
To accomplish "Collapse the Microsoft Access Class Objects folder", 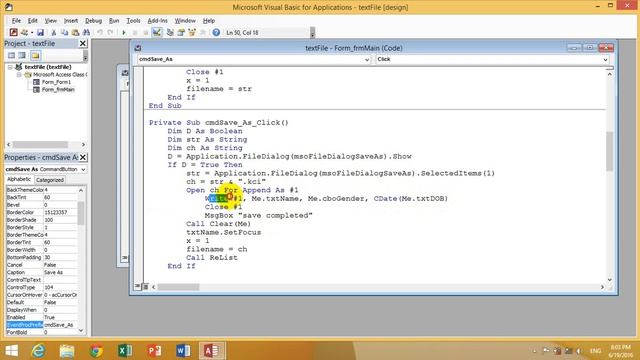I will pos(19,75).
